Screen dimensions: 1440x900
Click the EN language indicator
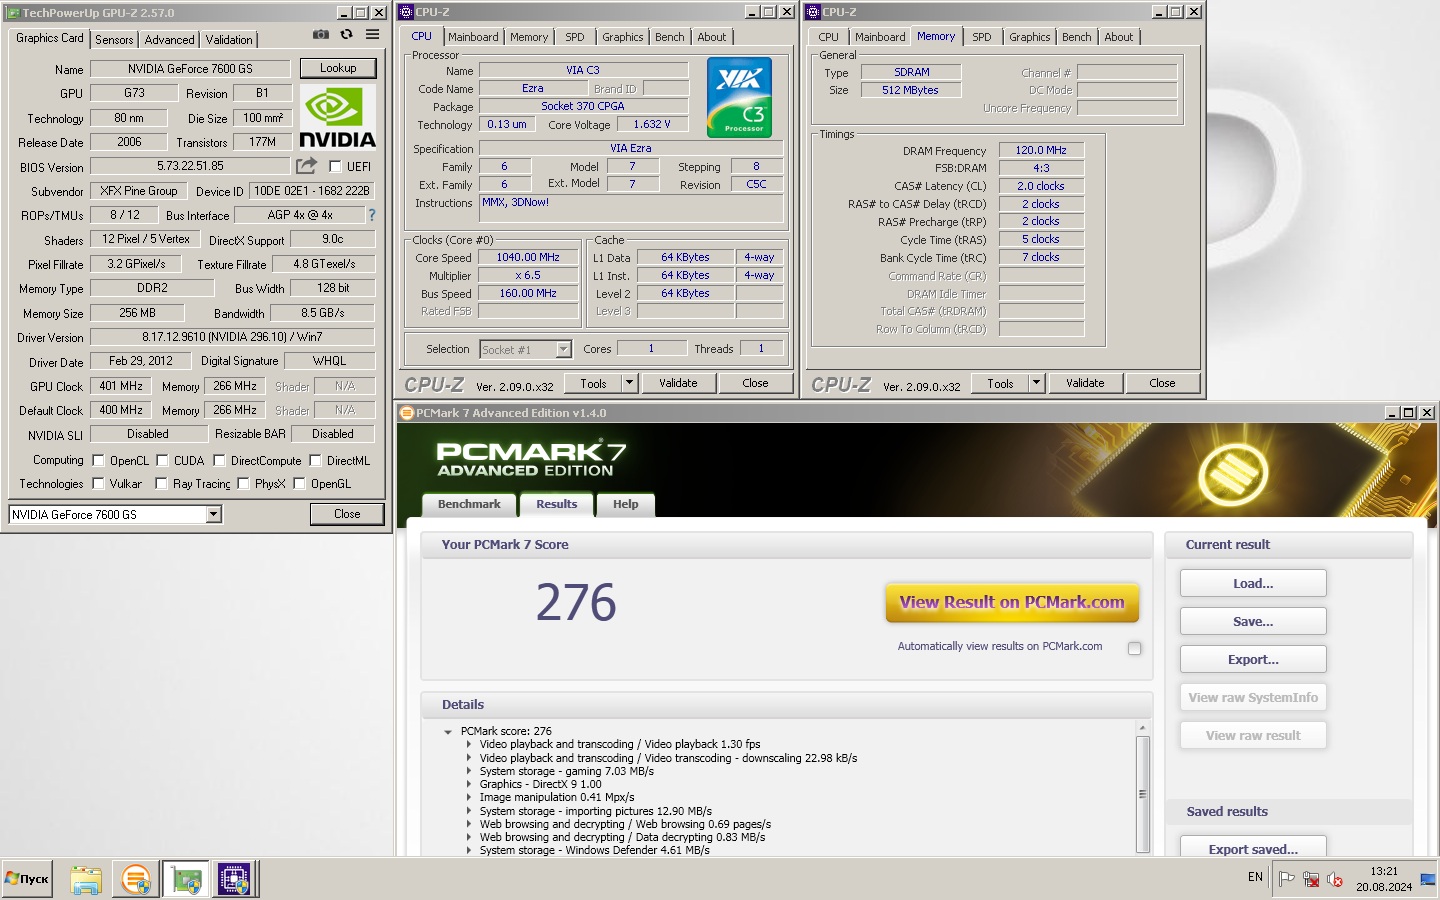coord(1255,877)
